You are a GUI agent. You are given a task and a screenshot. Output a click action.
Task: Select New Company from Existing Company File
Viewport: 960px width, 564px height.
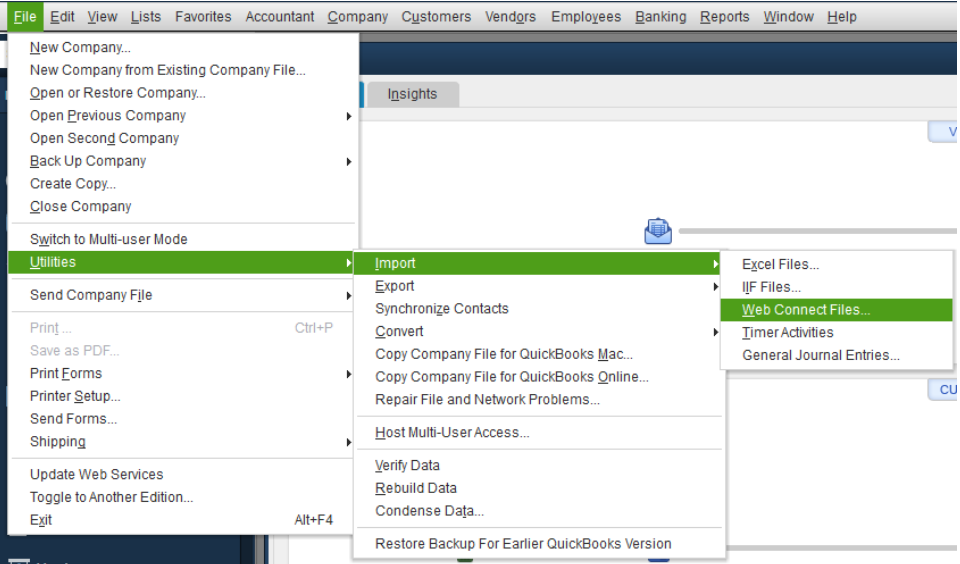182,70
